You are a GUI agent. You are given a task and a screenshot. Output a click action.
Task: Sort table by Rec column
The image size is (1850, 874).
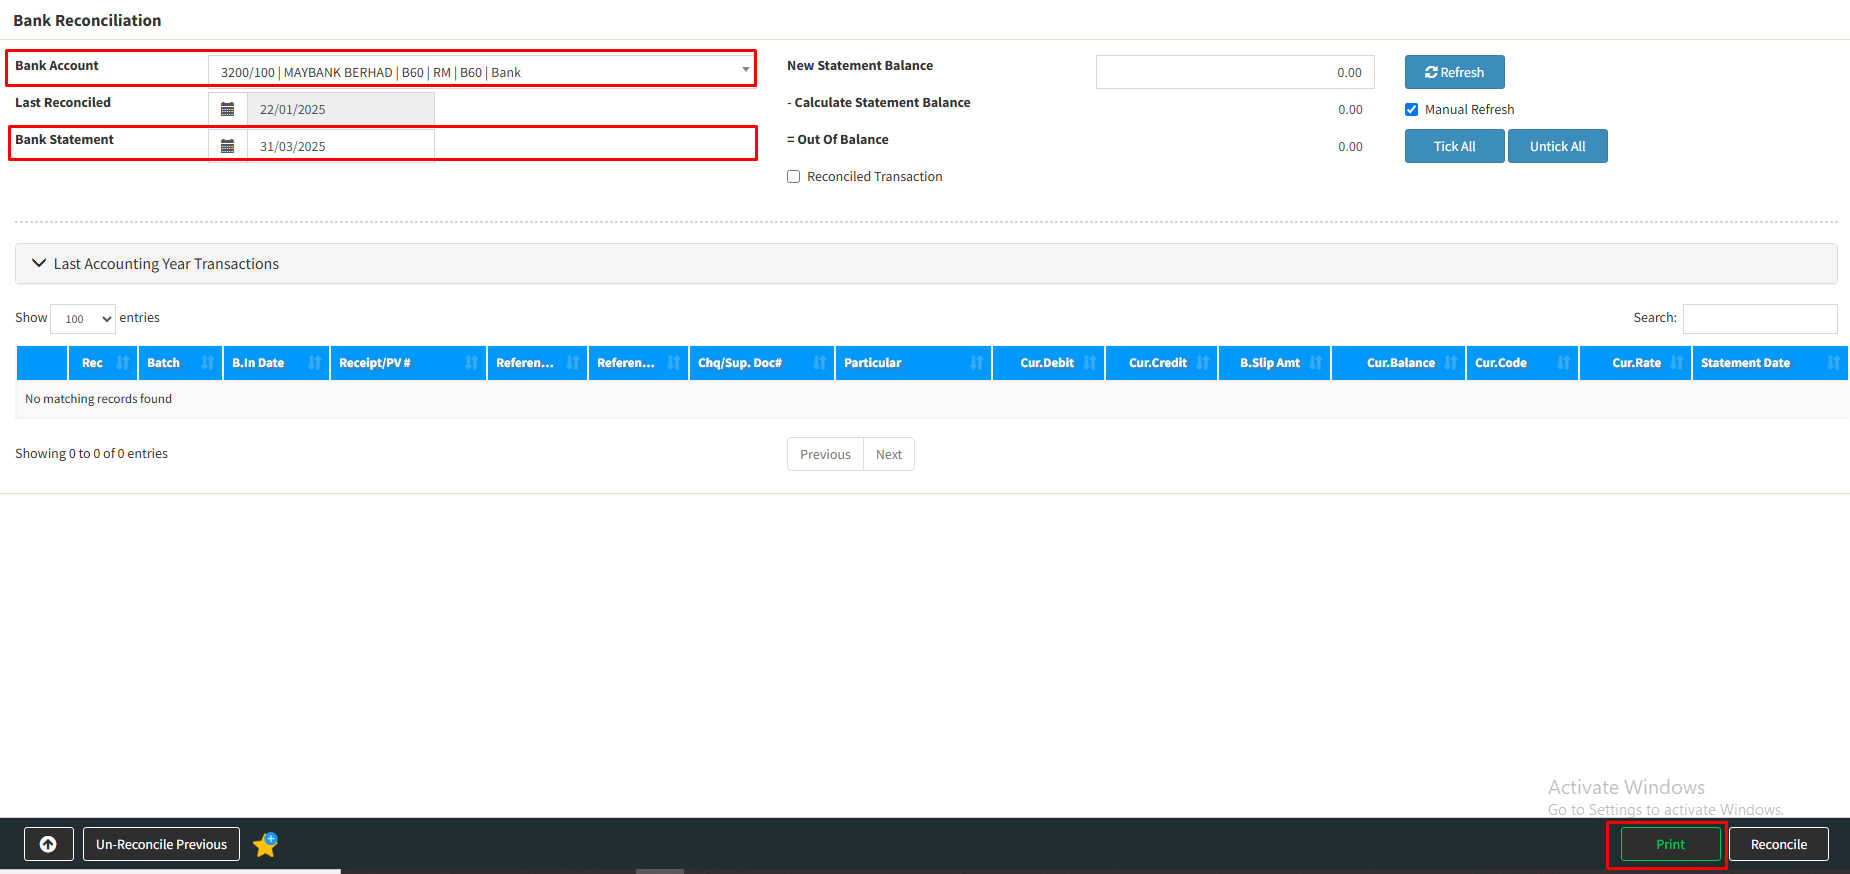(x=100, y=363)
